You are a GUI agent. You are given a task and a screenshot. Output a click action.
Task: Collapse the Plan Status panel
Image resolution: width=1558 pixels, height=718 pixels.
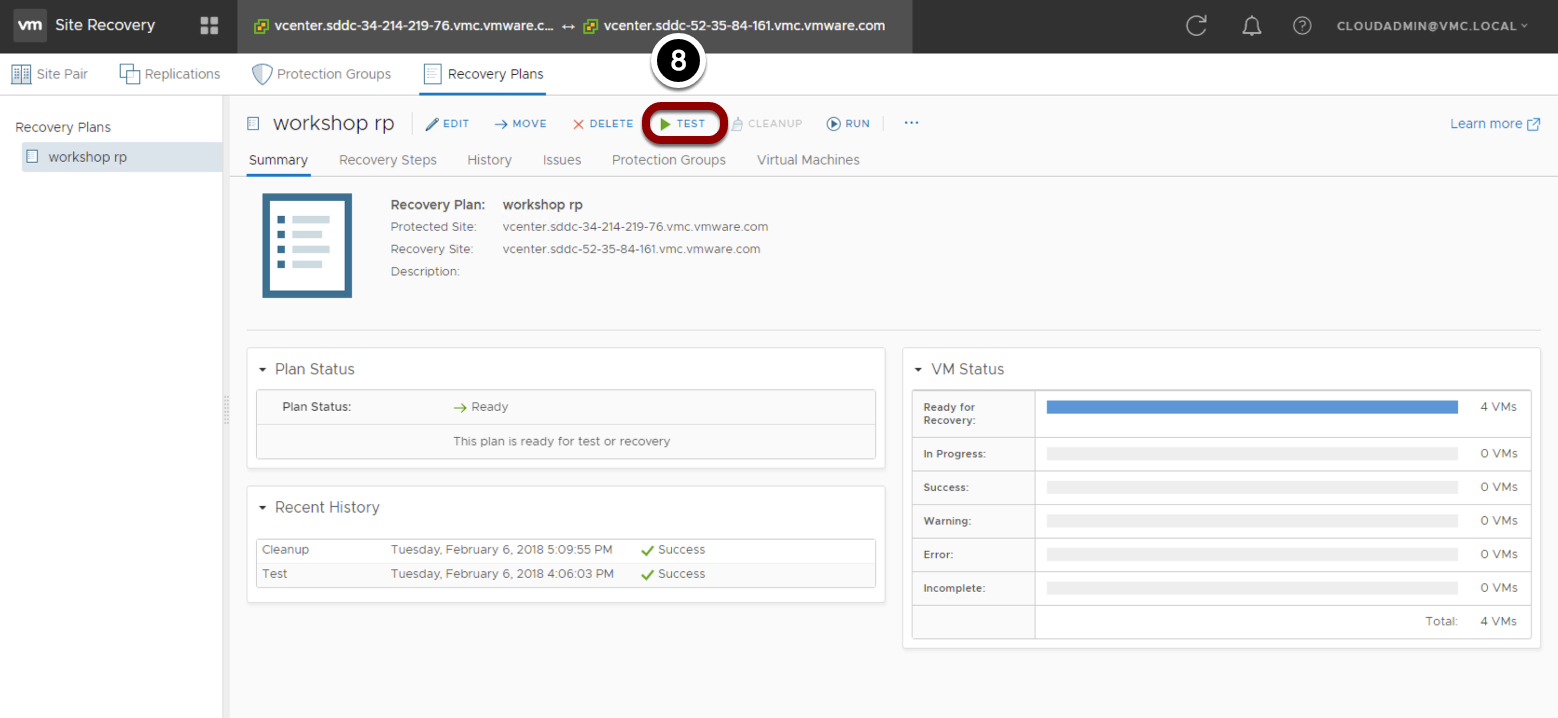pyautogui.click(x=262, y=370)
